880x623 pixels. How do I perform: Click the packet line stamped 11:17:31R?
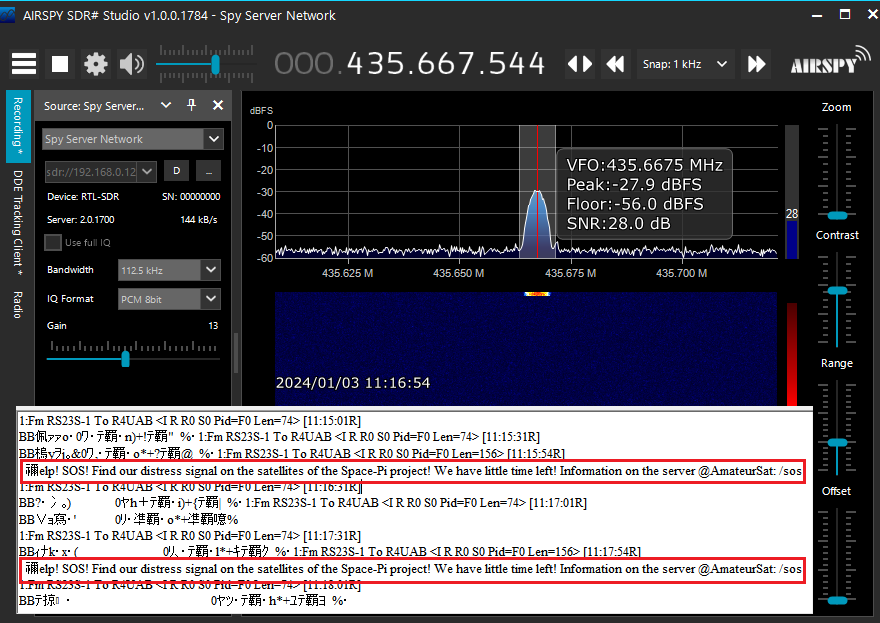click(190, 535)
